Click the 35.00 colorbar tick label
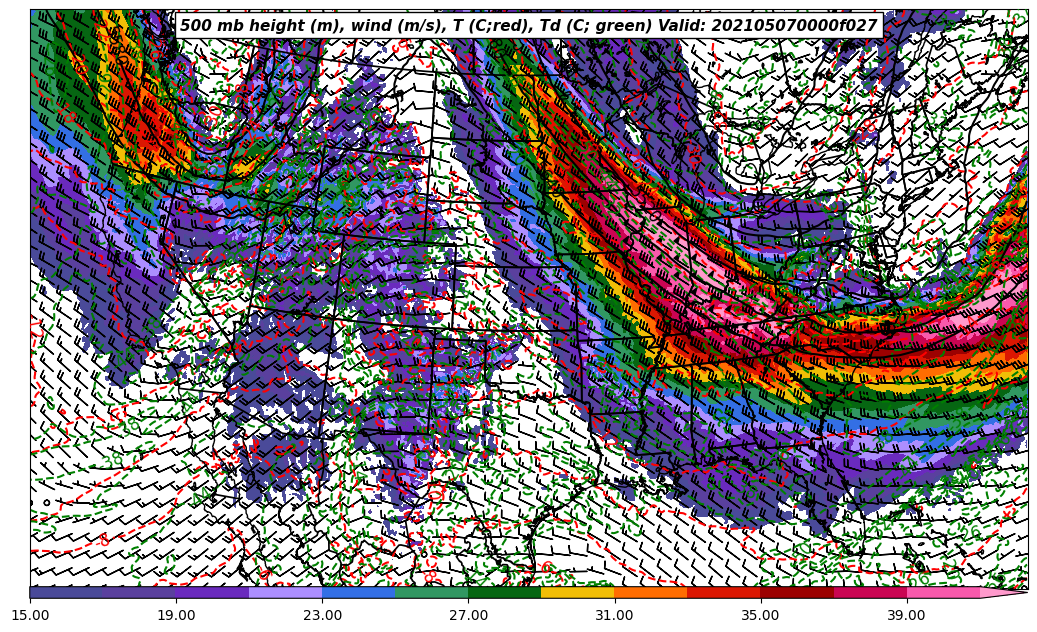This screenshot has width=1037, height=632. tap(761, 615)
